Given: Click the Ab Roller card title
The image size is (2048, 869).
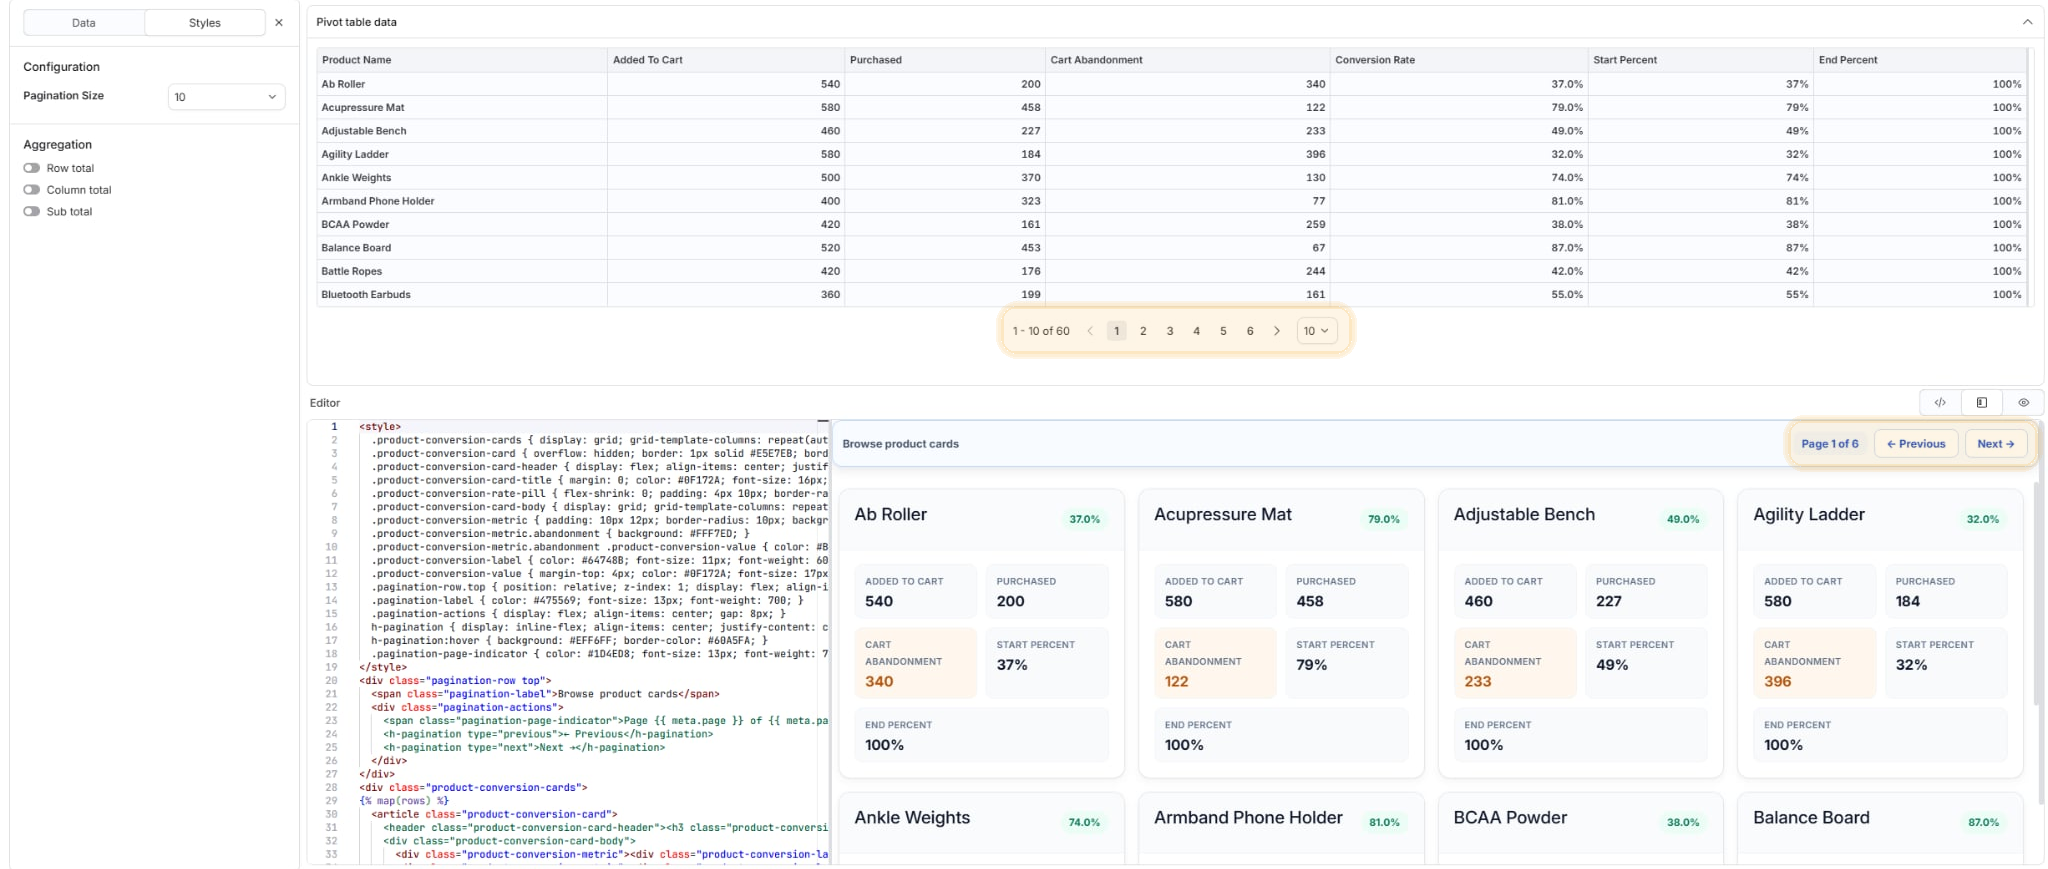Looking at the screenshot, I should (891, 515).
